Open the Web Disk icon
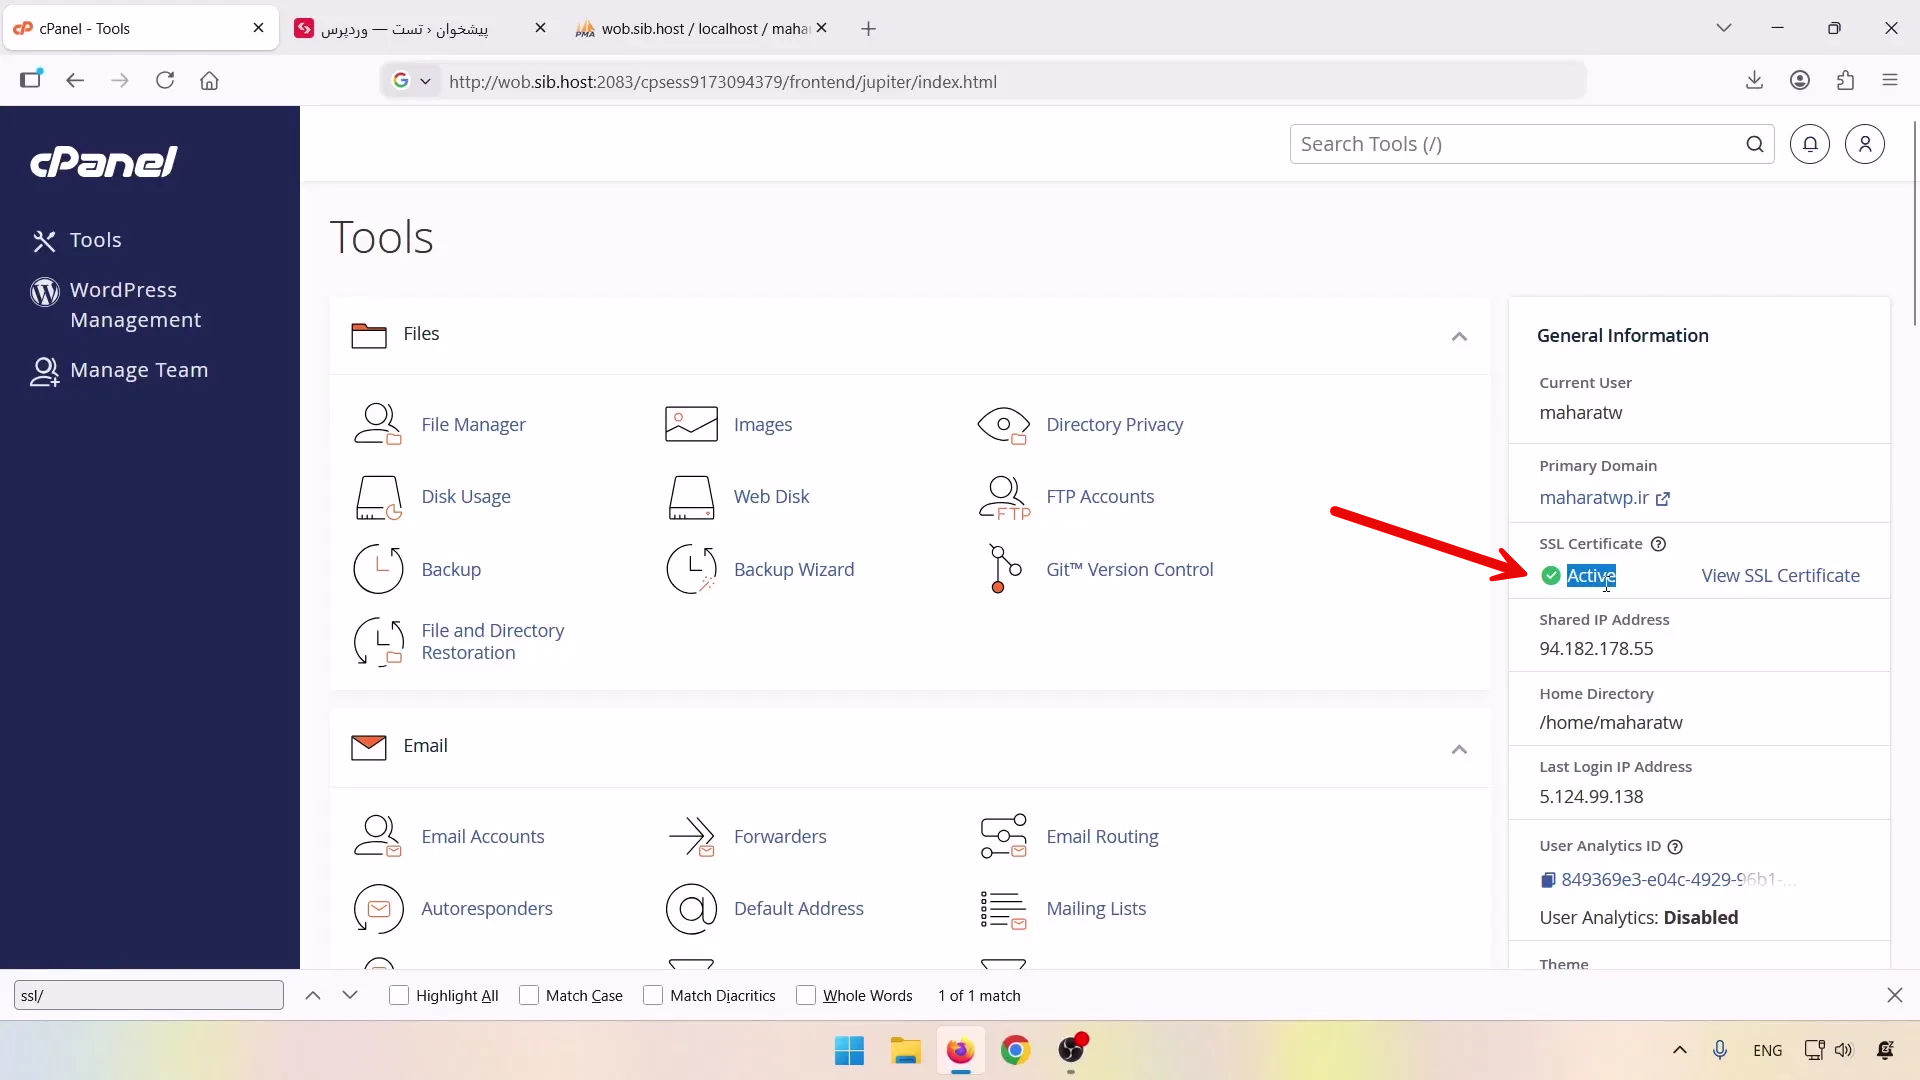This screenshot has height=1080, width=1920. click(x=691, y=497)
